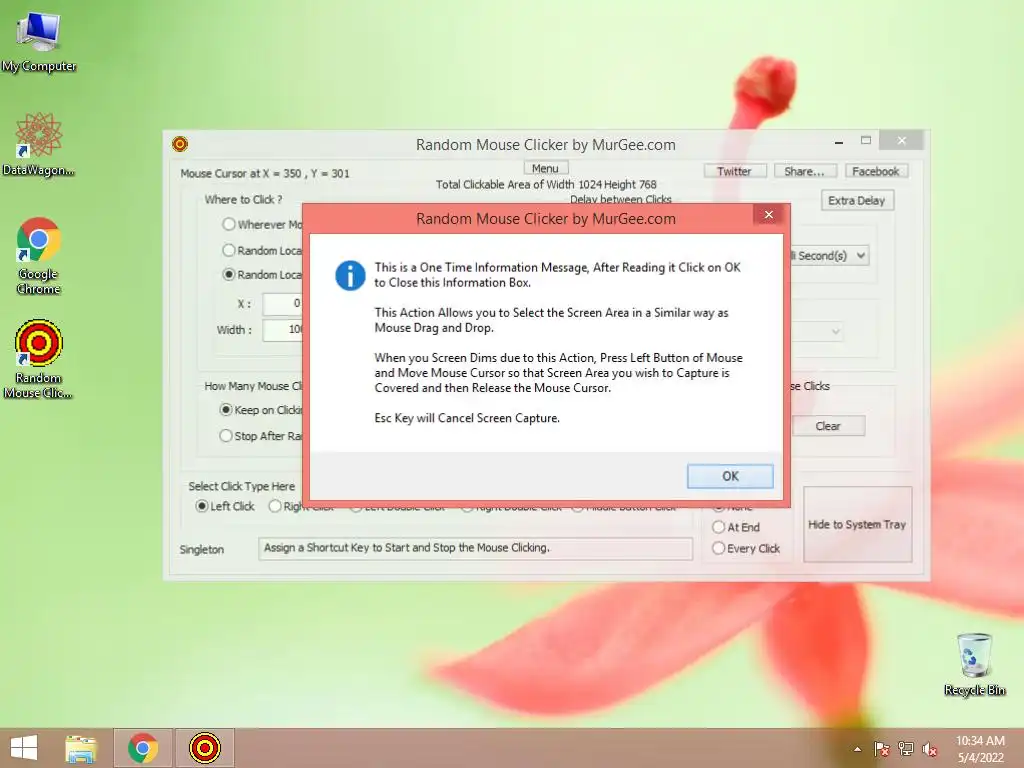Open Action Center flag icon

pyautogui.click(x=881, y=750)
